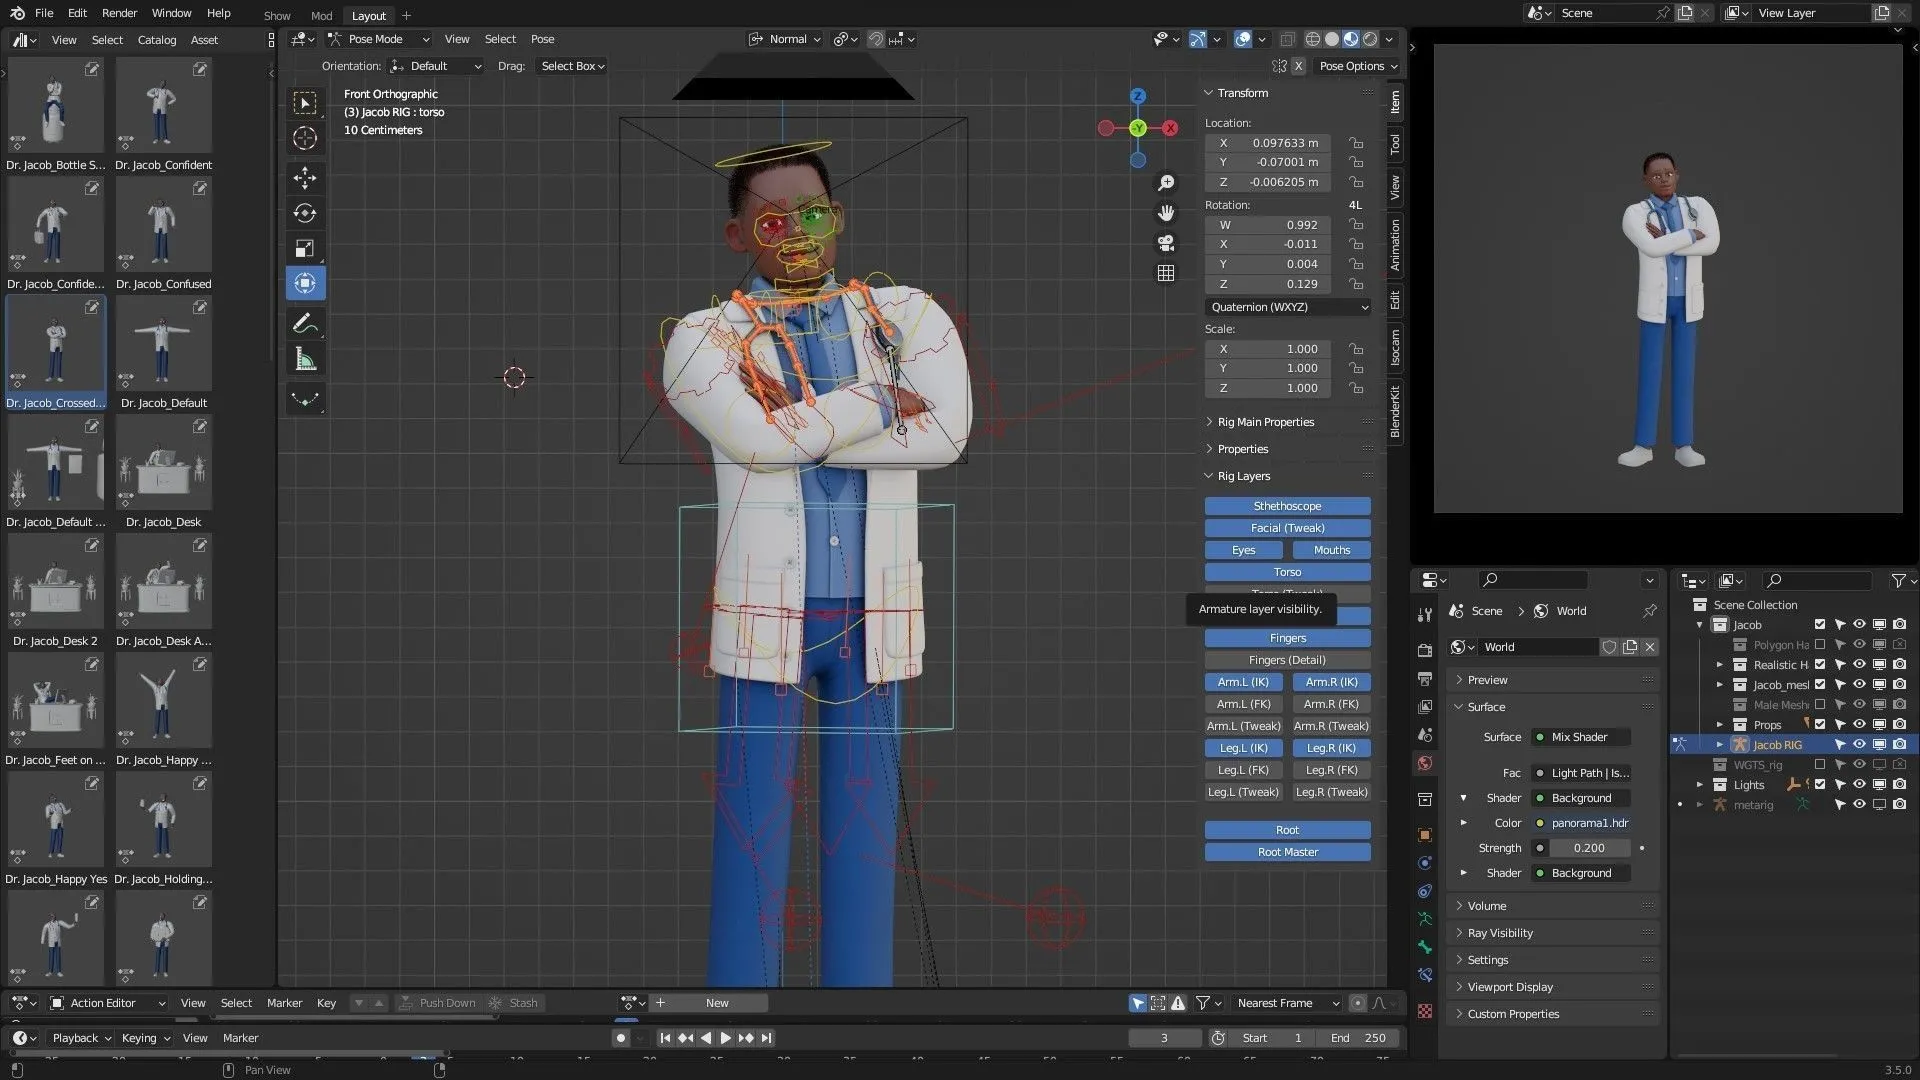
Task: Select the 3D Cursor tool
Action: tap(304, 139)
